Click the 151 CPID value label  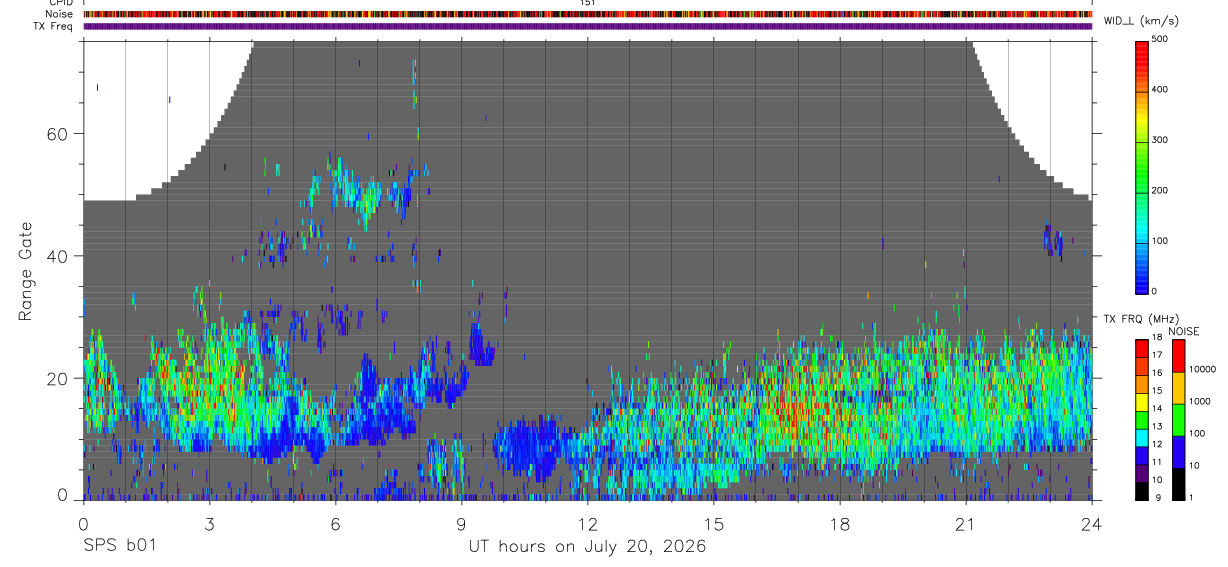(587, 3)
